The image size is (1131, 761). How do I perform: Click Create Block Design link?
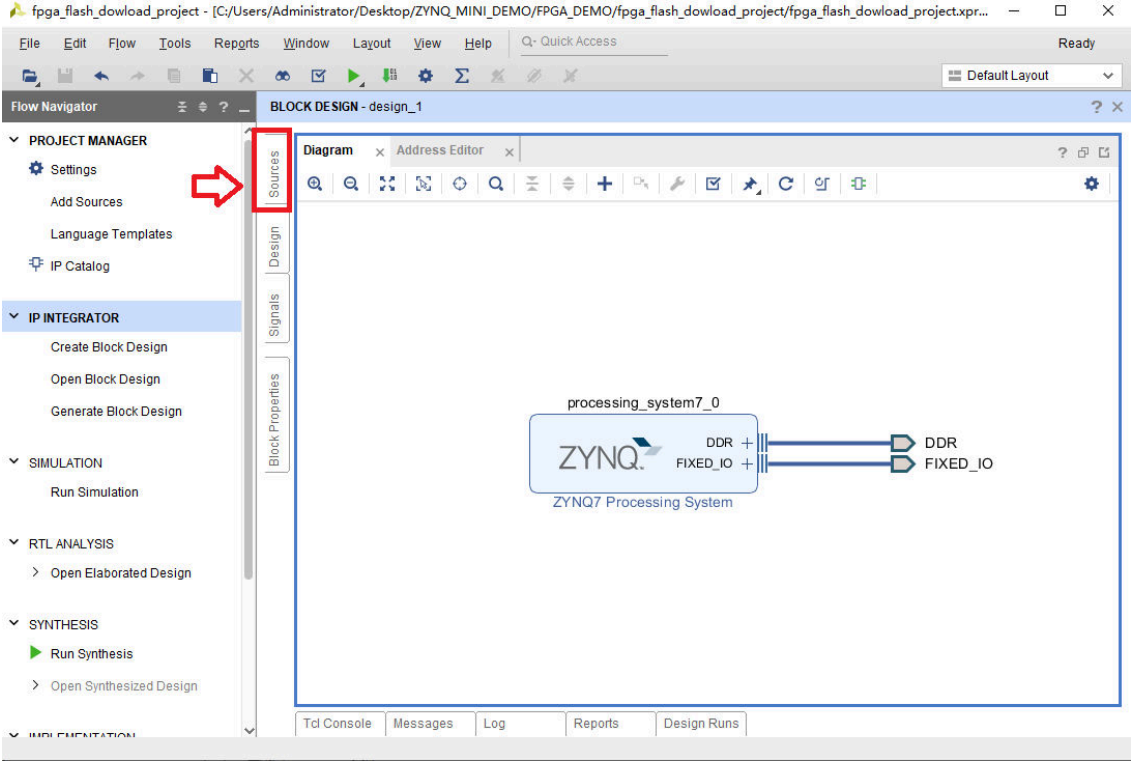pyautogui.click(x=109, y=347)
